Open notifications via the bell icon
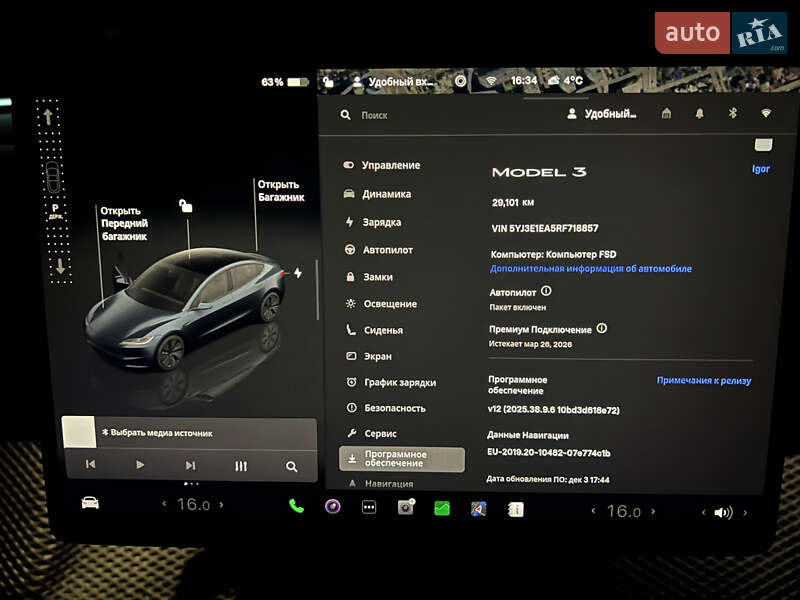Image resolution: width=800 pixels, height=600 pixels. click(x=699, y=114)
